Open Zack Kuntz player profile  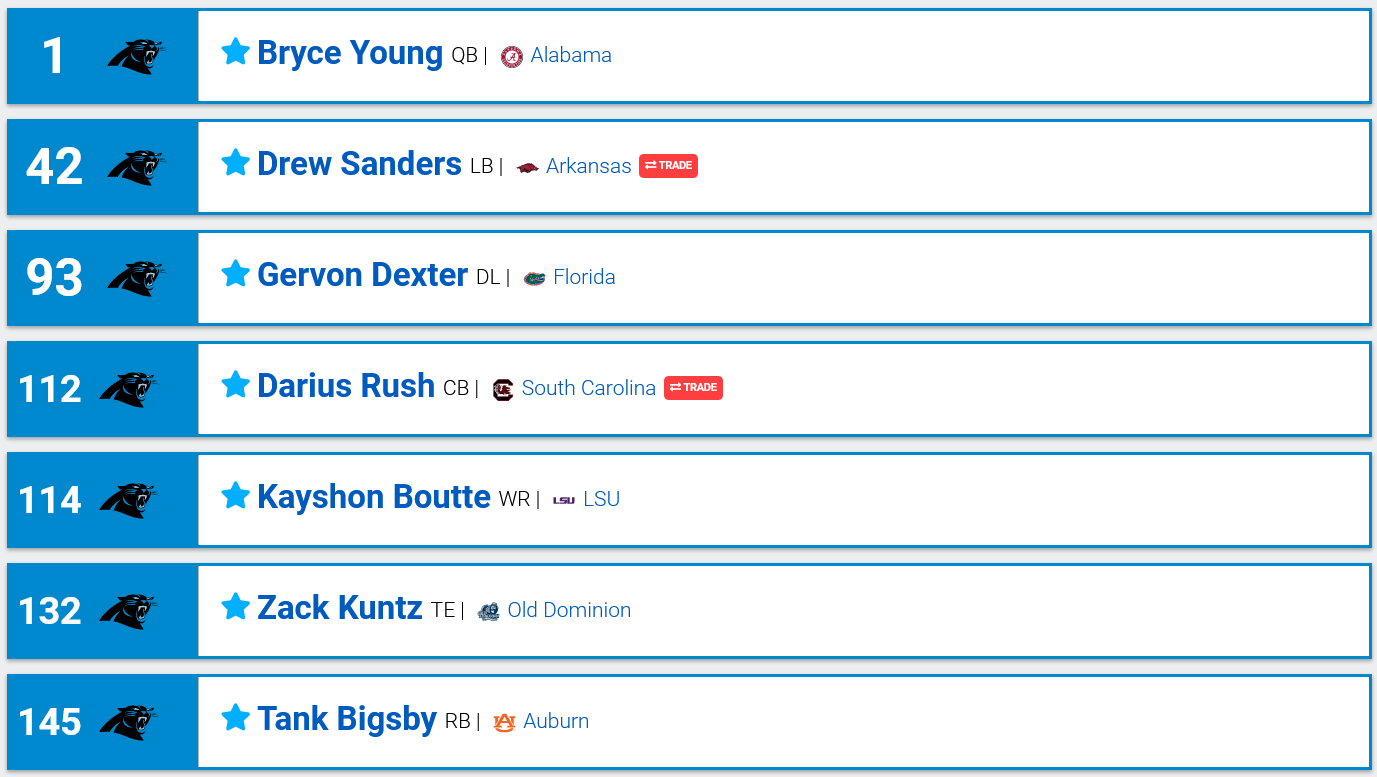[x=340, y=608]
